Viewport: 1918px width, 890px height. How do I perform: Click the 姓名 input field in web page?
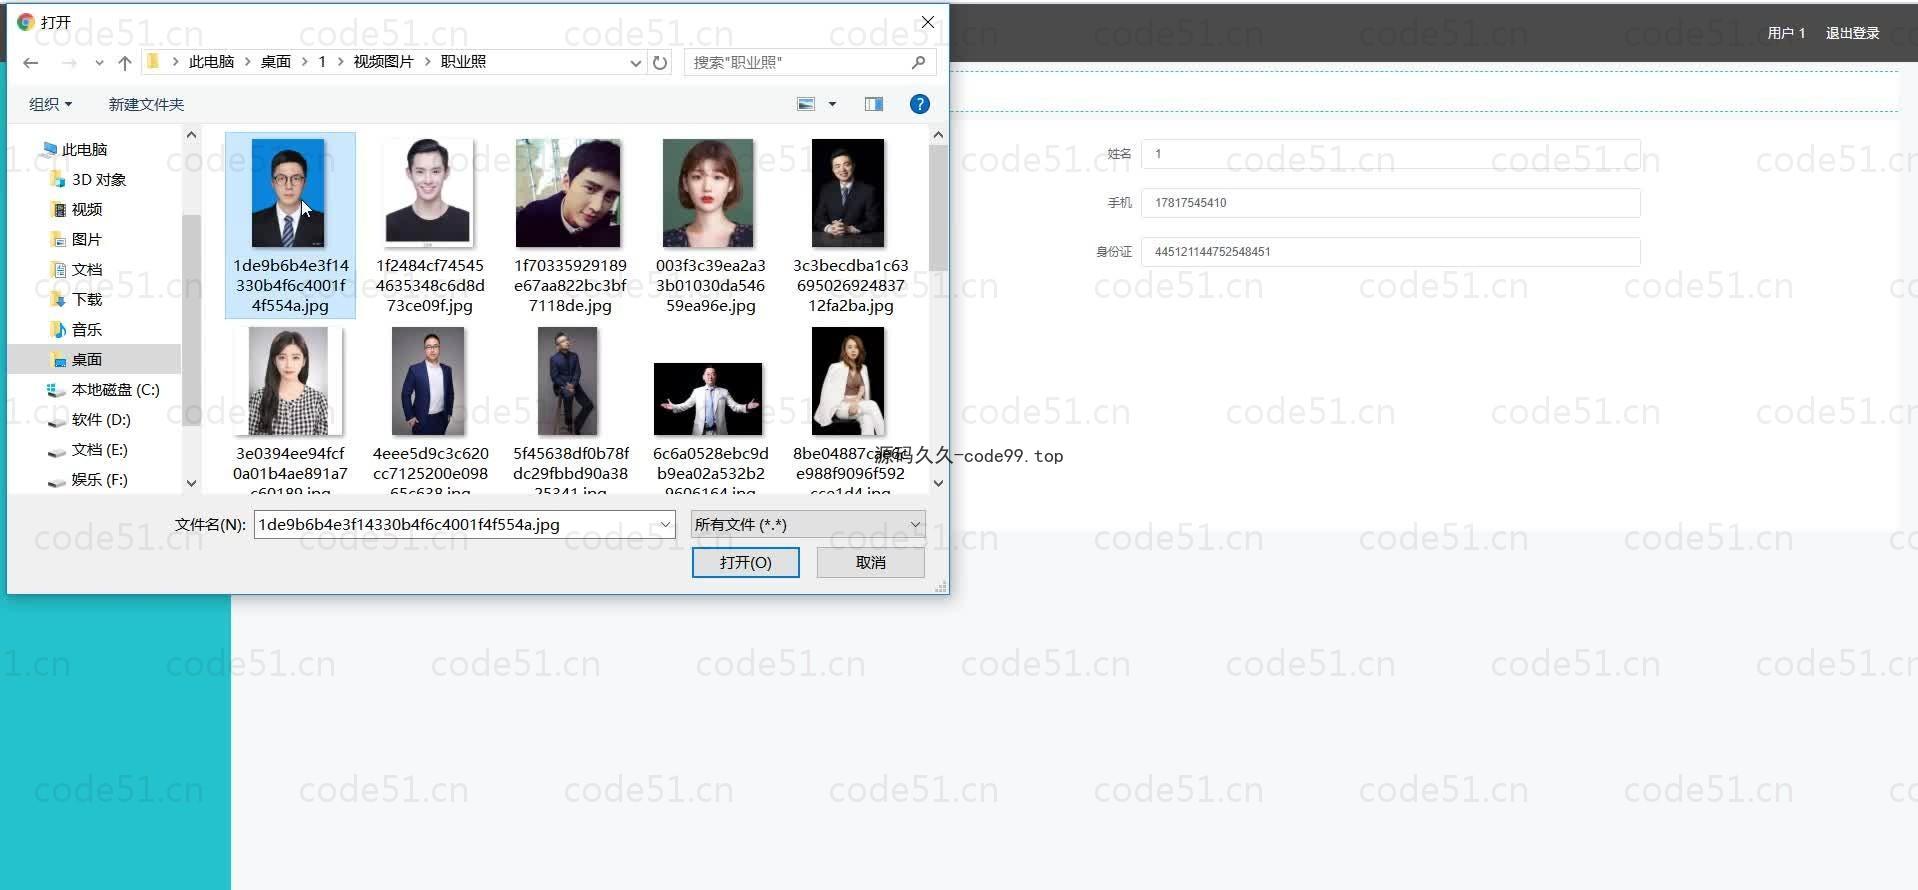(1391, 154)
